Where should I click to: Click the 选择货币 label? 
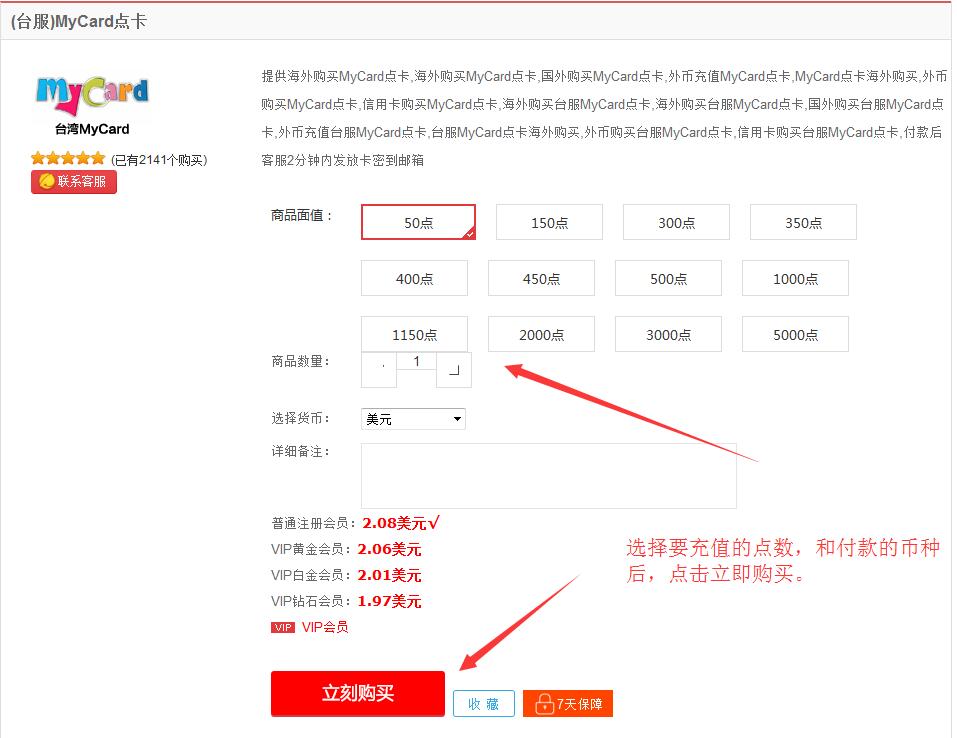pos(300,418)
